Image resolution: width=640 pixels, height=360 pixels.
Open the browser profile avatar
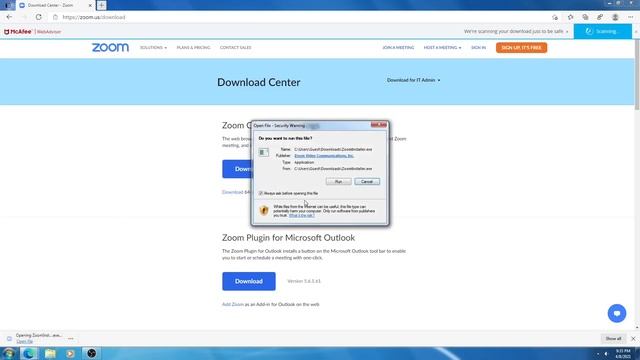click(x=615, y=17)
